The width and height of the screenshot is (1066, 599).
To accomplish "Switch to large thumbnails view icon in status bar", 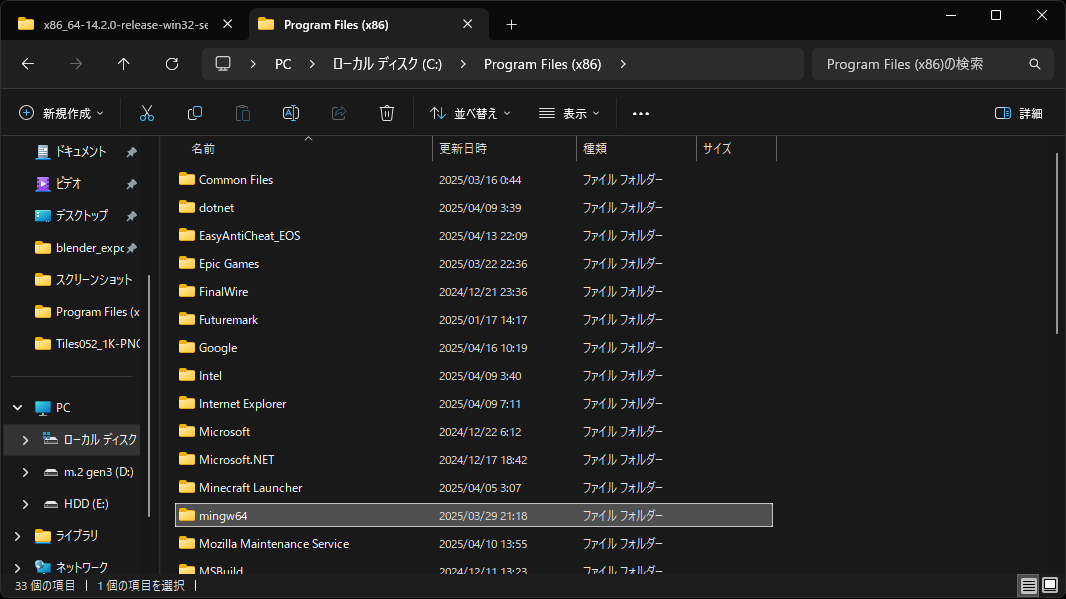I will coord(1050,585).
